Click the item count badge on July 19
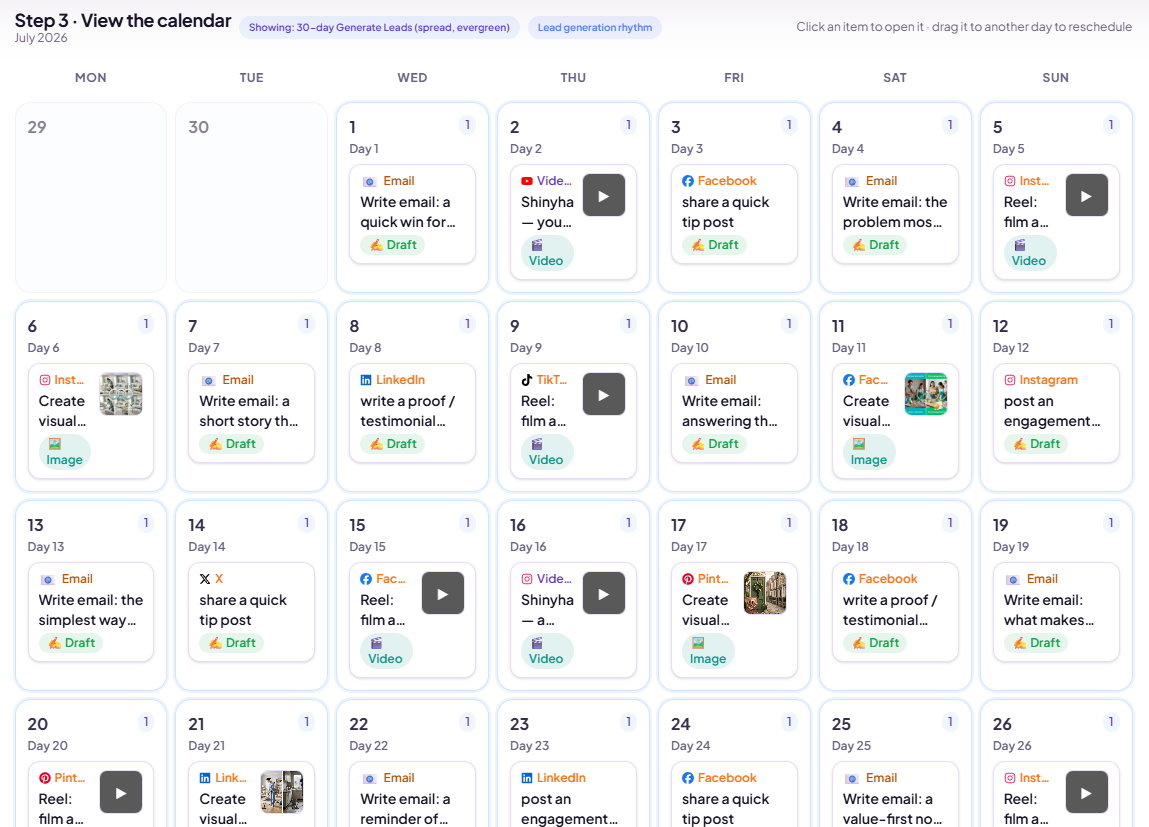Viewport: 1149px width, 827px height. (1111, 523)
